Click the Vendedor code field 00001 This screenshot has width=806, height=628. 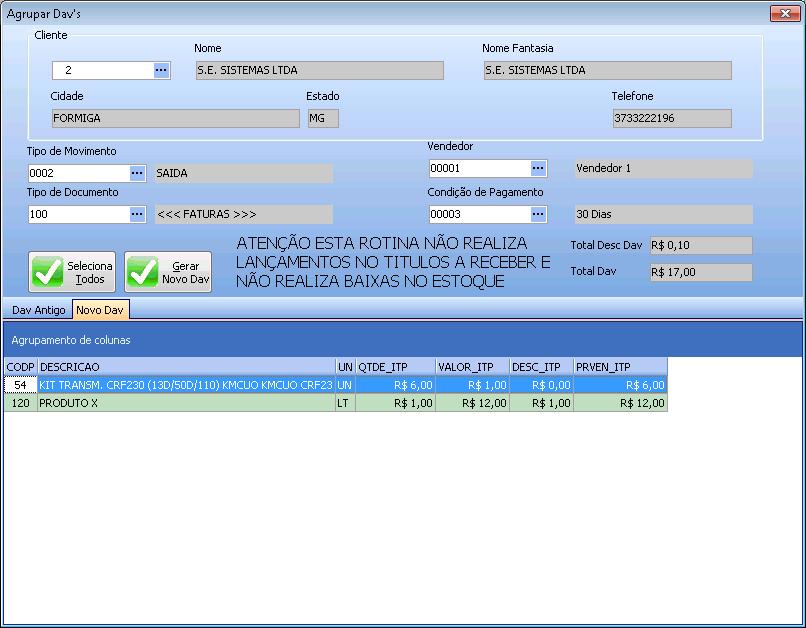tap(478, 168)
